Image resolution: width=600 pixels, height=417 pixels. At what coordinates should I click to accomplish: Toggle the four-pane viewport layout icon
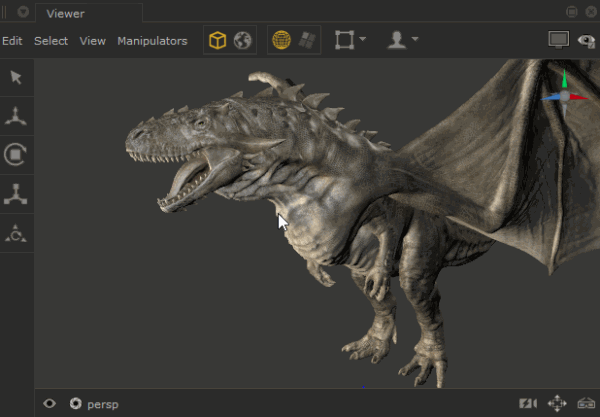(x=308, y=41)
